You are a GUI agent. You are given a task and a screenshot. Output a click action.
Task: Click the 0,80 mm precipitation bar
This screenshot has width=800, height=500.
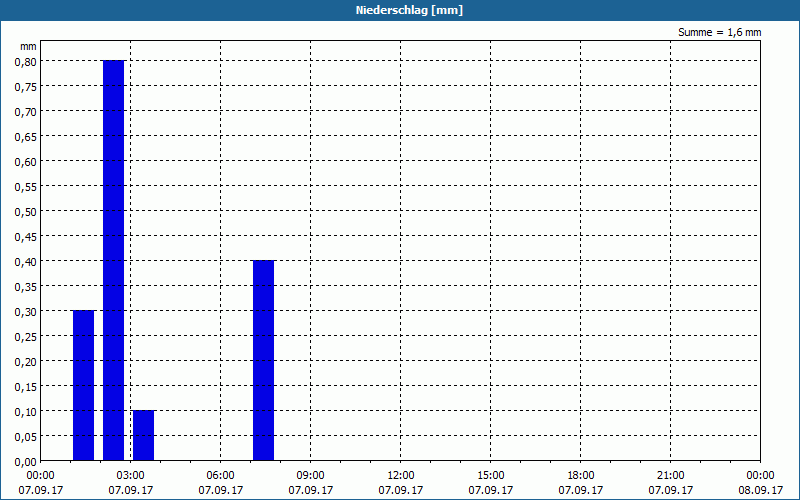pos(113,260)
